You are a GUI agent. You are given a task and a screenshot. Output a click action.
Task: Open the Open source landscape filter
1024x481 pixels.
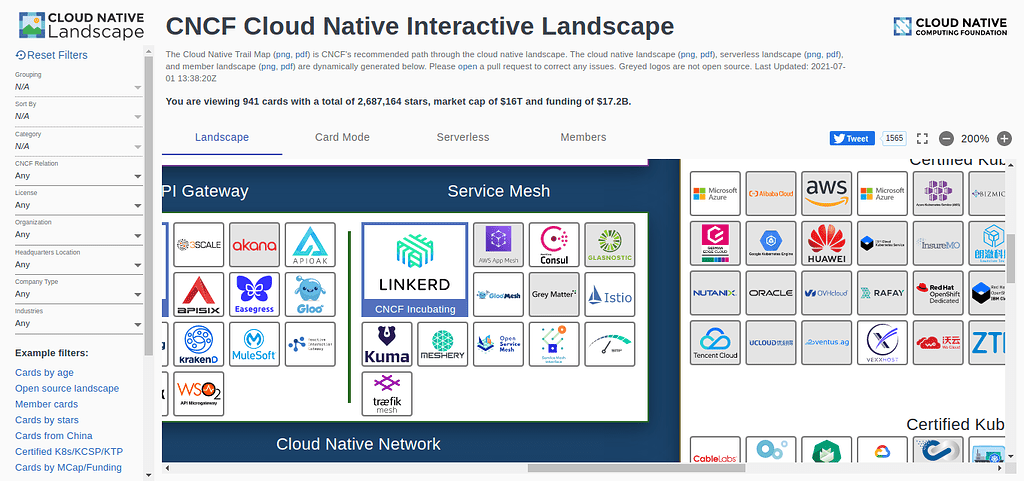coord(67,388)
